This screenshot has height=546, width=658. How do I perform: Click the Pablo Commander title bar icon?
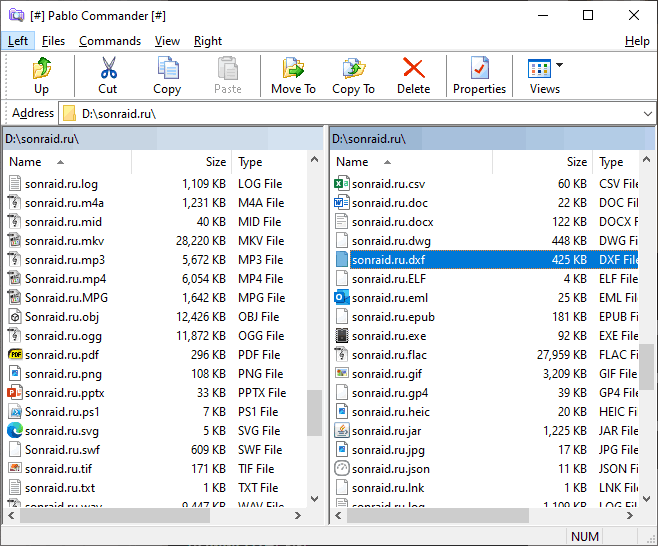[x=16, y=16]
